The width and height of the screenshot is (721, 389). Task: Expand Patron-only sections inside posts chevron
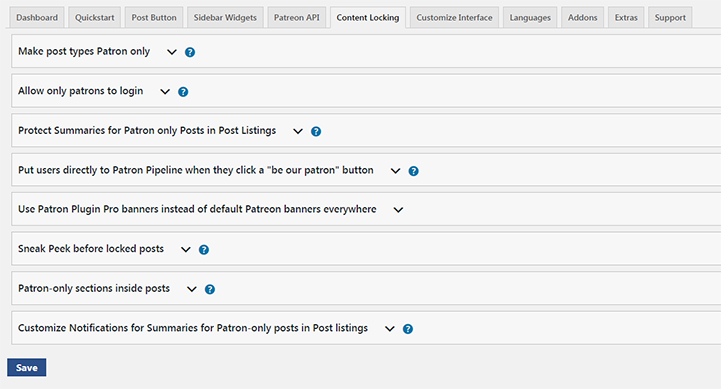click(191, 289)
